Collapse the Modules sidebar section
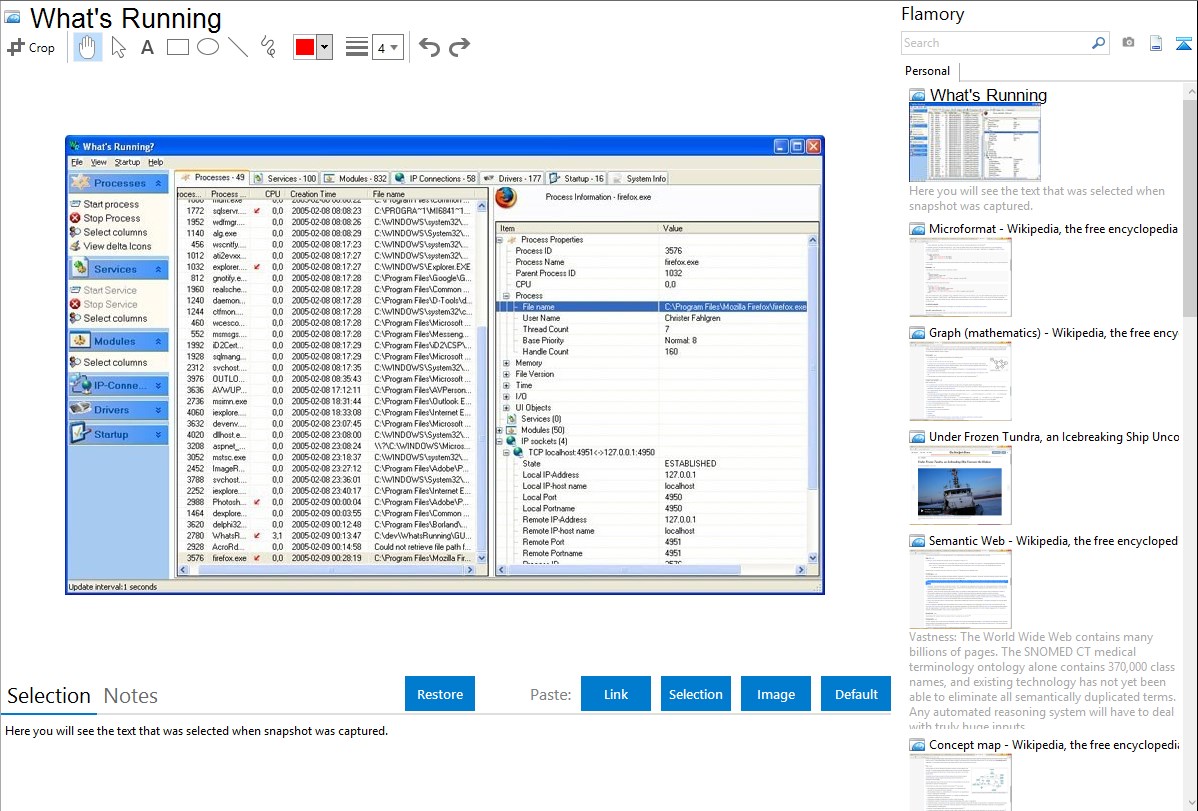1198x811 pixels. coord(158,342)
